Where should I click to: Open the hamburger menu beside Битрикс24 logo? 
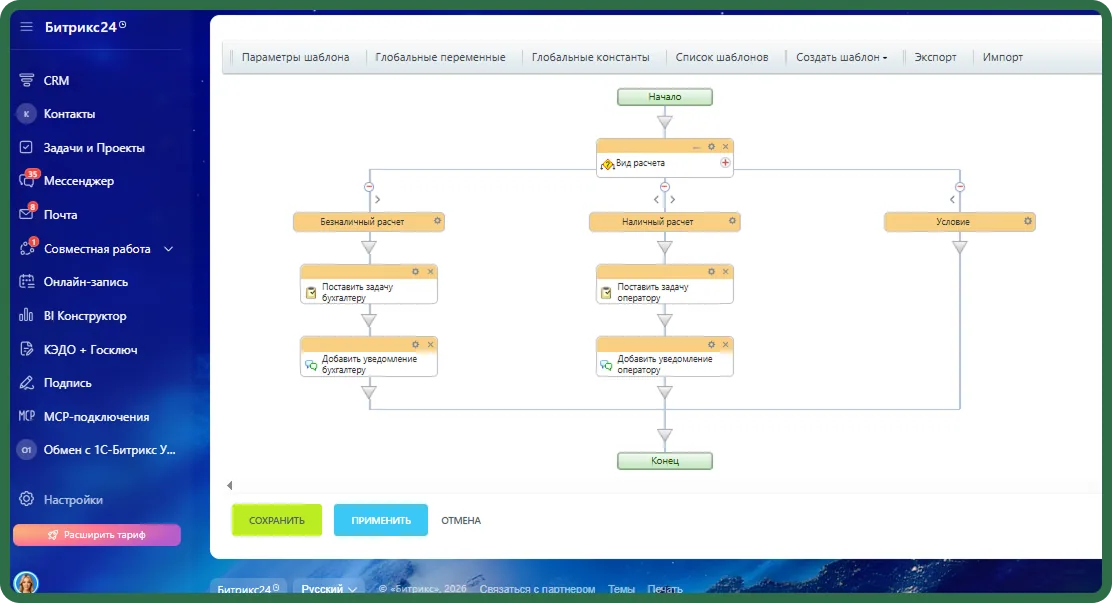click(26, 27)
